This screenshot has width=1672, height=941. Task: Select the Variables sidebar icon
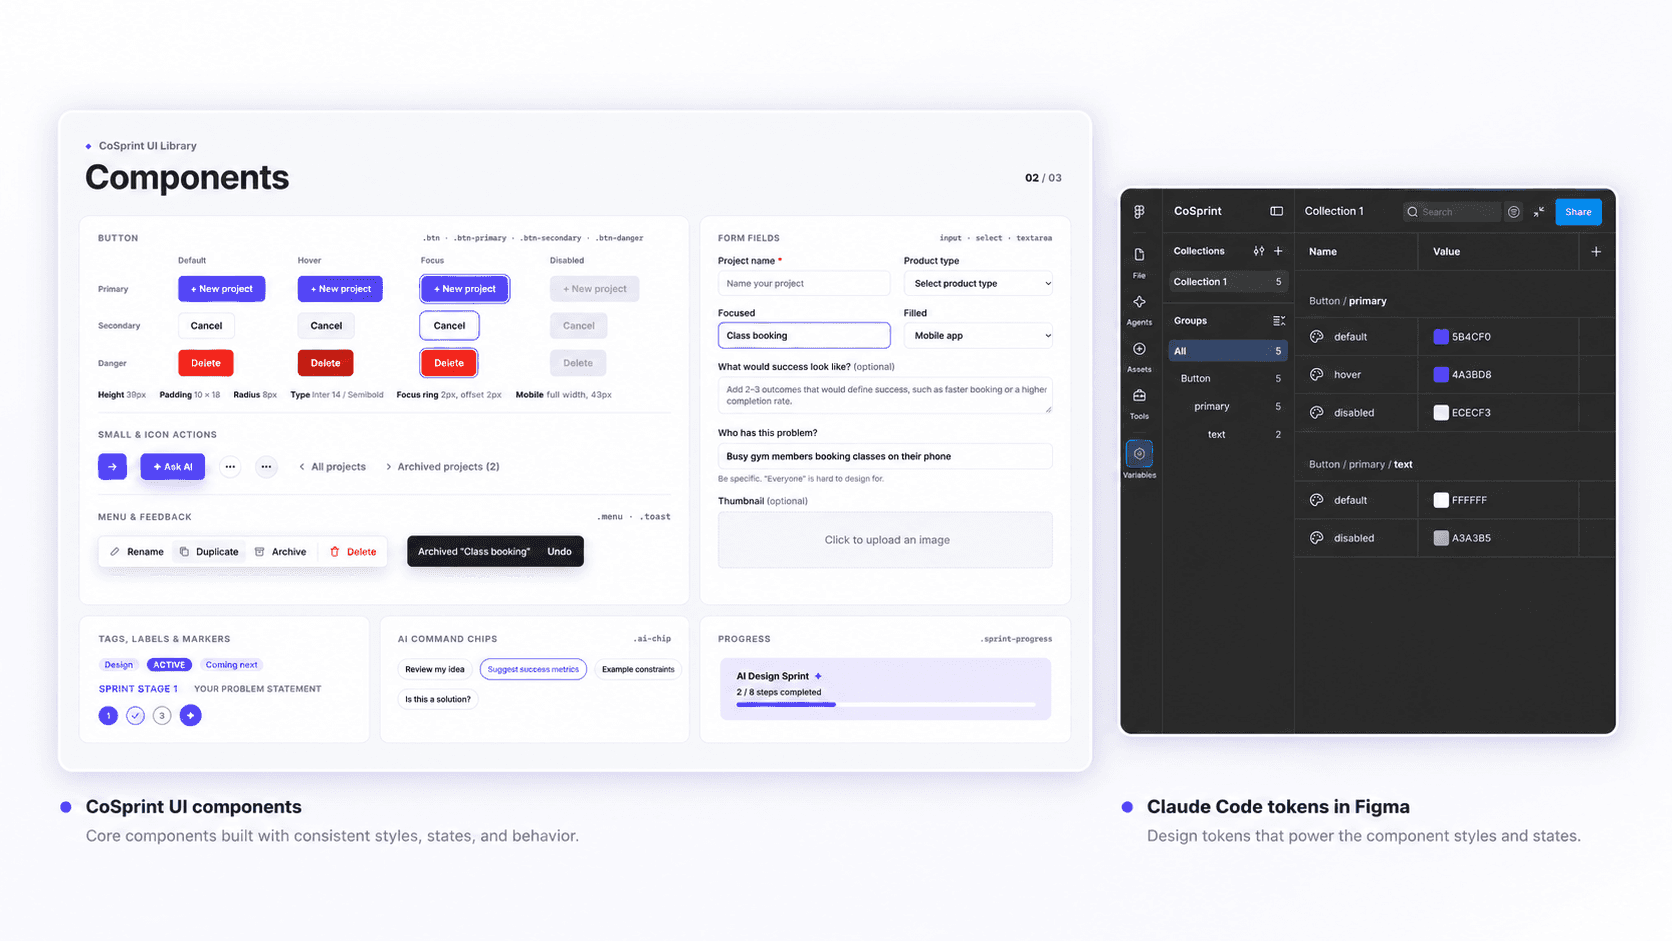click(1139, 454)
